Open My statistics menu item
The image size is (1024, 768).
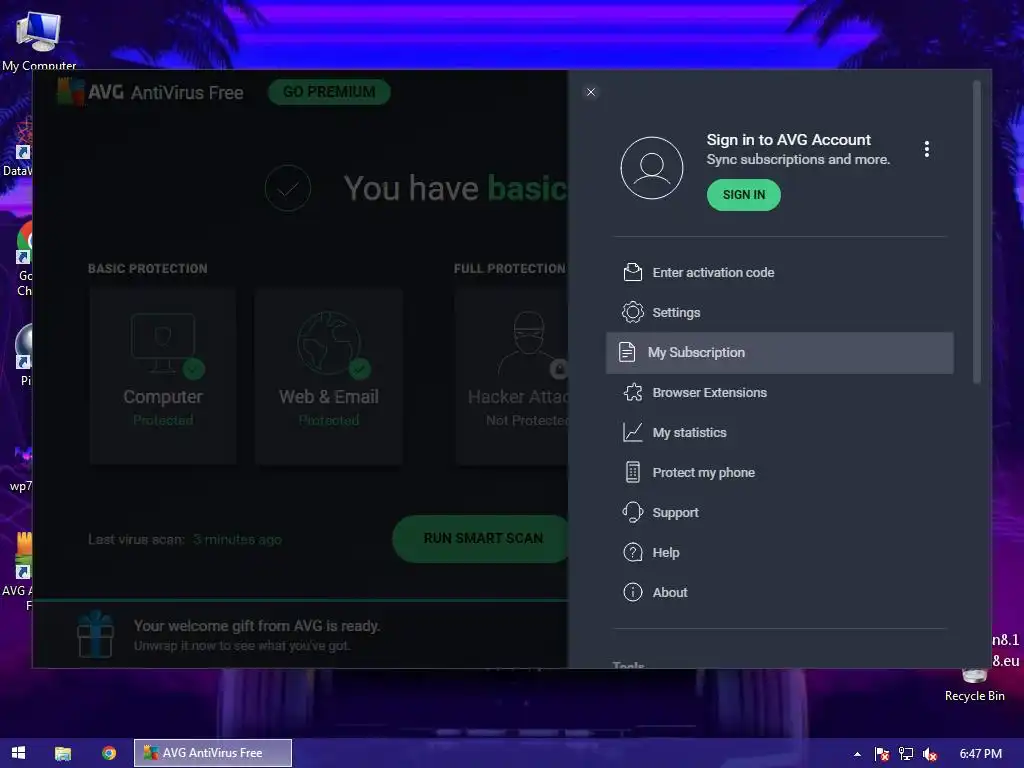[779, 432]
